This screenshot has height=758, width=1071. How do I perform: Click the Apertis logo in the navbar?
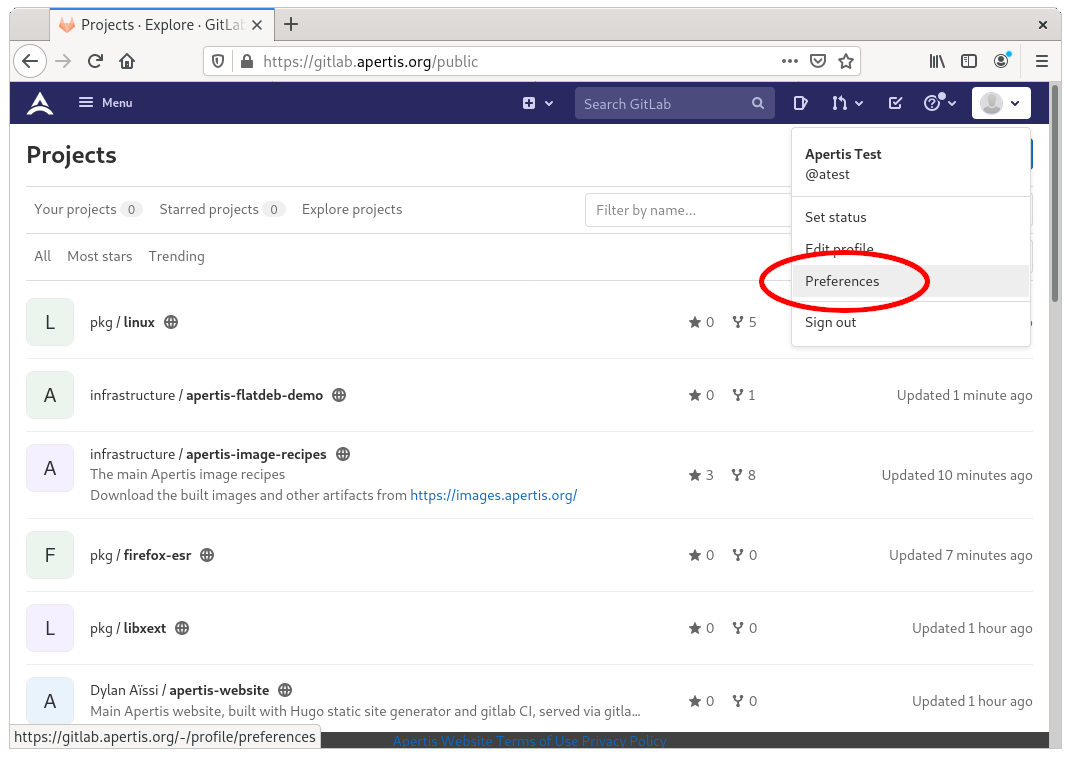click(40, 103)
